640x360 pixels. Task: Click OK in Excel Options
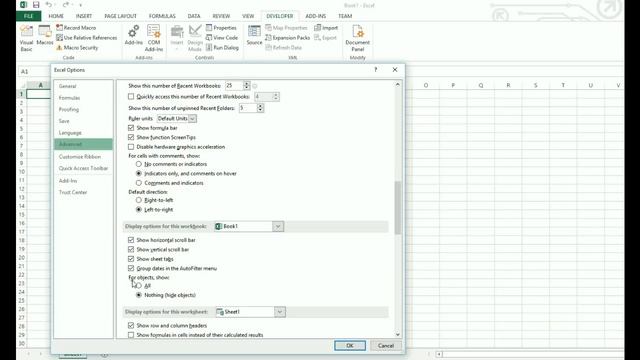point(350,345)
